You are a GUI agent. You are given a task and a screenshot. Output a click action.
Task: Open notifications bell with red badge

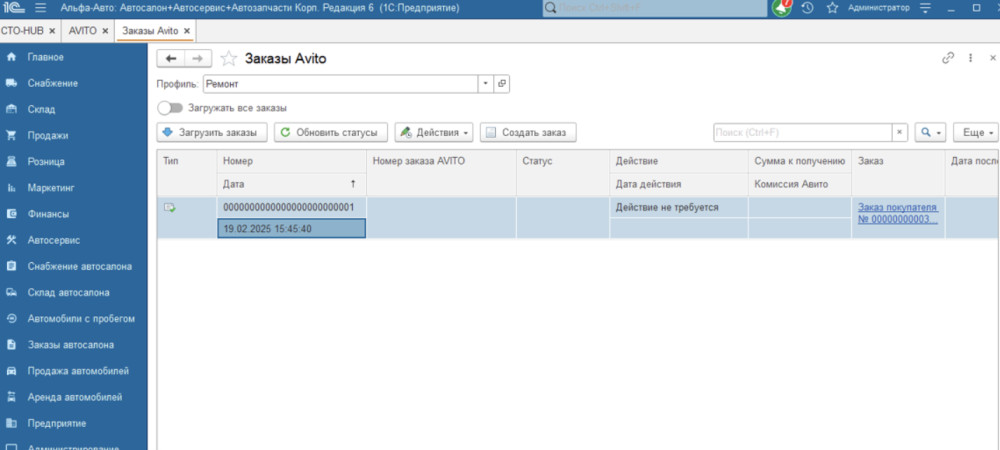coord(781,8)
